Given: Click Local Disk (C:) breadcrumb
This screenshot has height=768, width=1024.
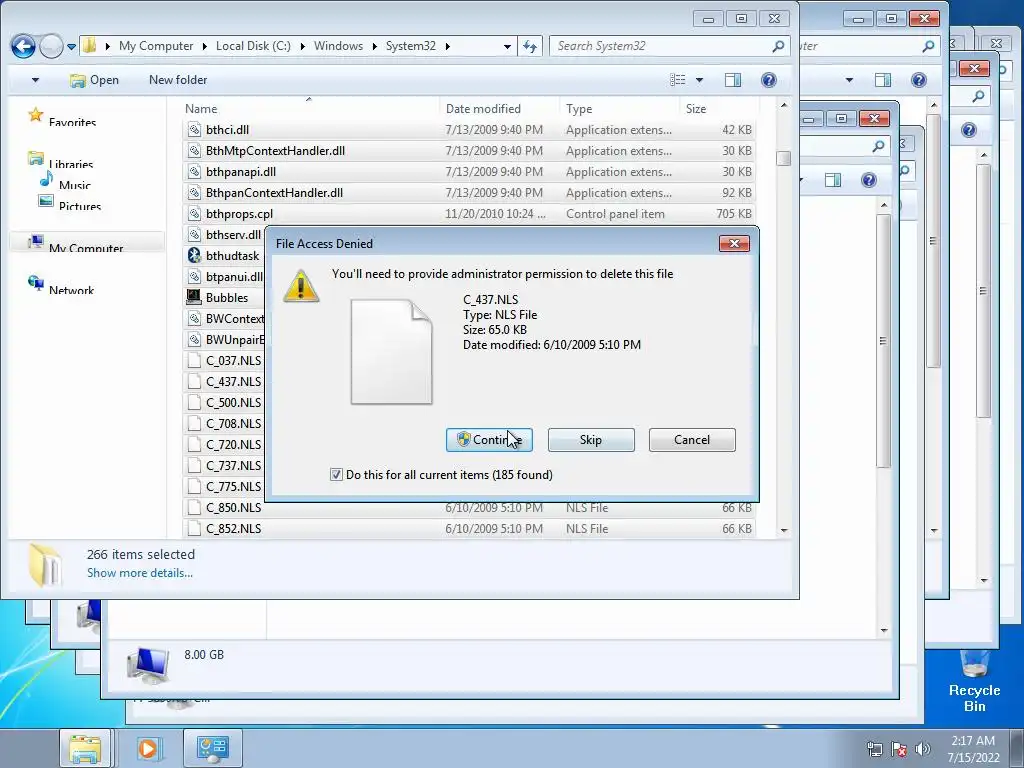Looking at the screenshot, I should (x=253, y=46).
